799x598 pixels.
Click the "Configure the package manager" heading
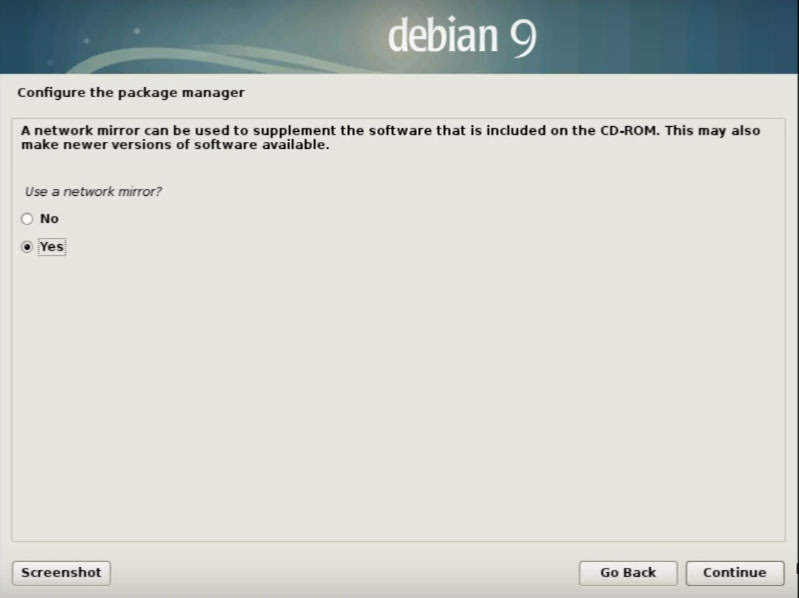pos(131,93)
